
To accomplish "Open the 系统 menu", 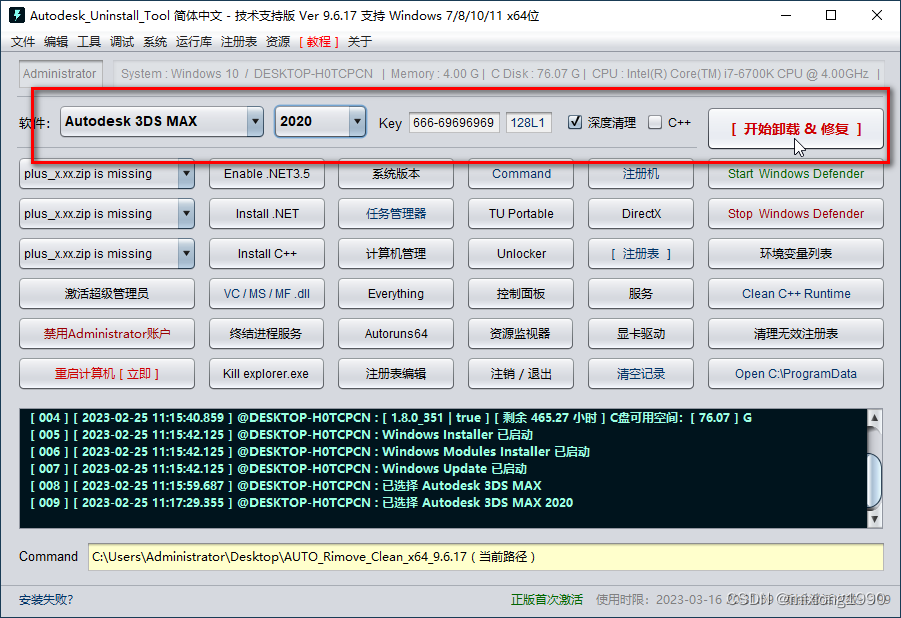I will (155, 41).
